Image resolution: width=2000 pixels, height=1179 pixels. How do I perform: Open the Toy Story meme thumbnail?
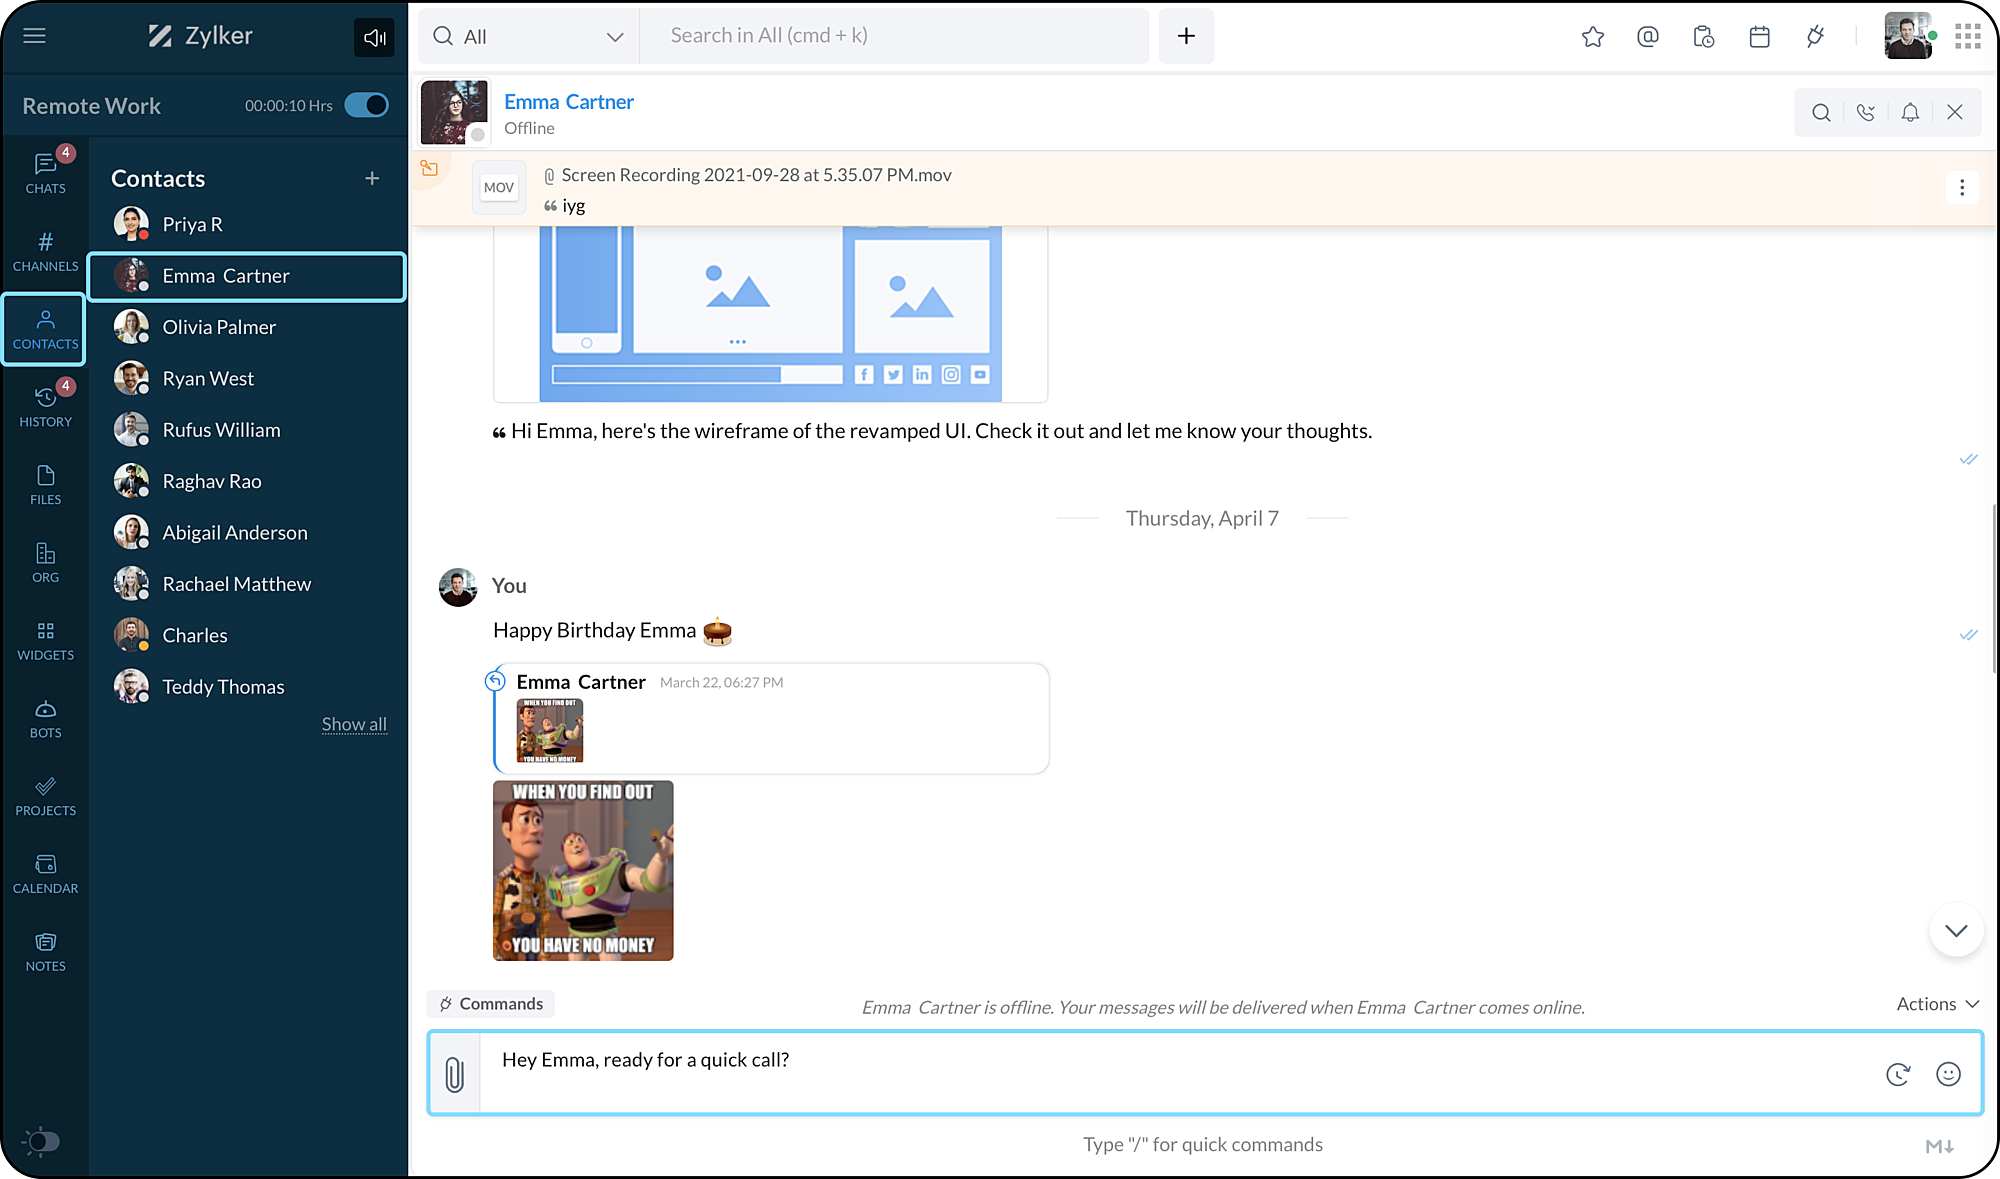(583, 870)
